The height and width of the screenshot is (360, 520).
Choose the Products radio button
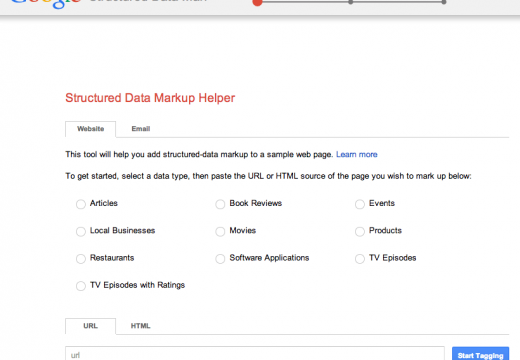360,231
